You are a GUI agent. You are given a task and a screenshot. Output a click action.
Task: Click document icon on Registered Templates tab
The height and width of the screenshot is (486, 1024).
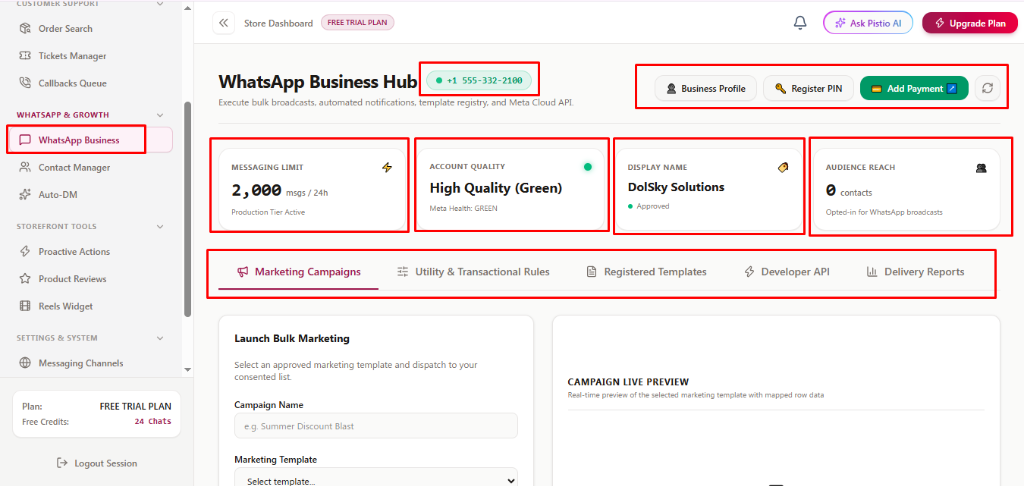point(592,272)
